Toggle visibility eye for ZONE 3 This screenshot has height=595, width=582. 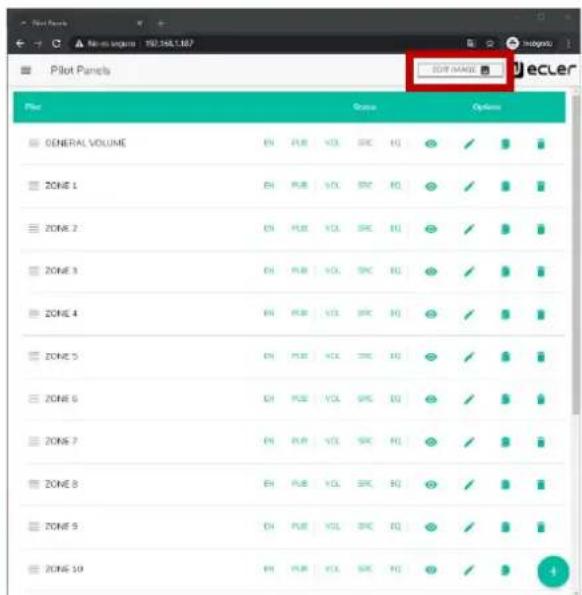point(431,271)
